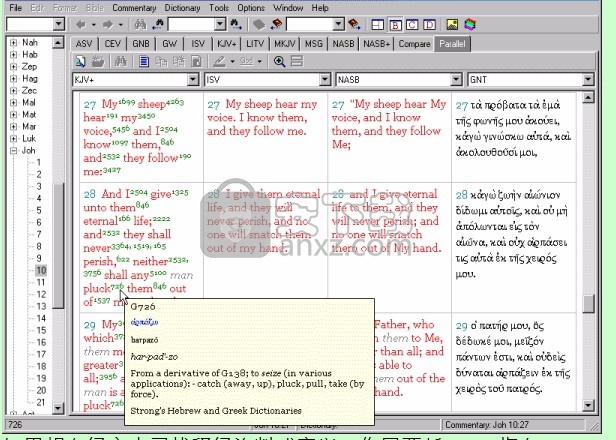Open the GNT parallel version dropdown
The image size is (616, 440).
click(588, 80)
